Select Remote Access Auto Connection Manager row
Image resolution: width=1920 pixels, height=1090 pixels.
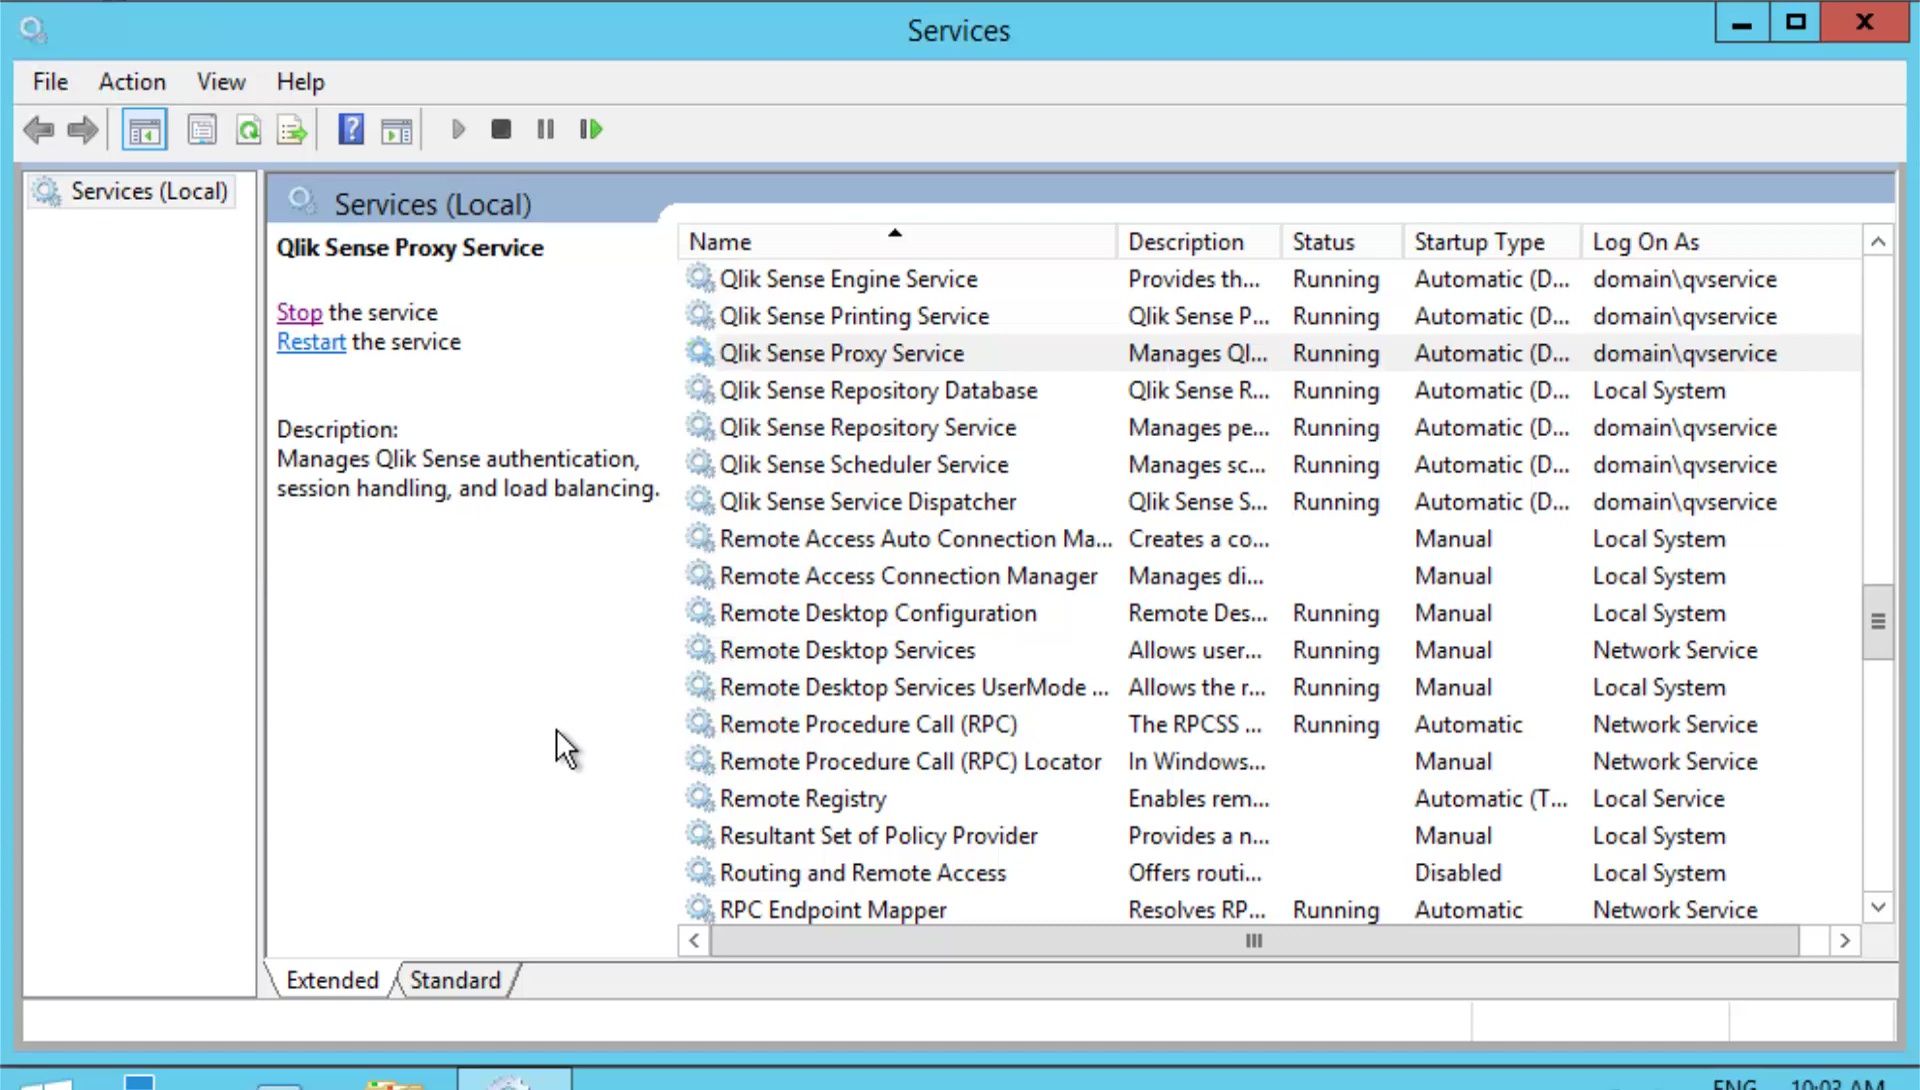(1270, 538)
